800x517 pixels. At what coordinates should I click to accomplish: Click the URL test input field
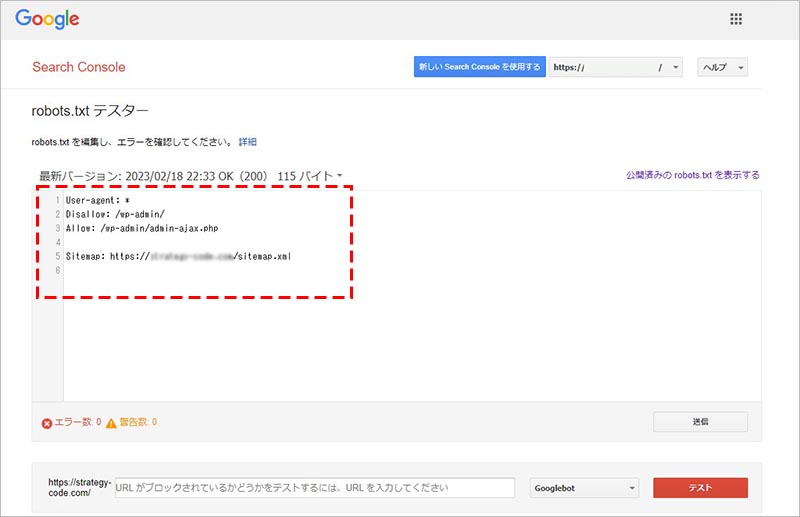tap(314, 488)
